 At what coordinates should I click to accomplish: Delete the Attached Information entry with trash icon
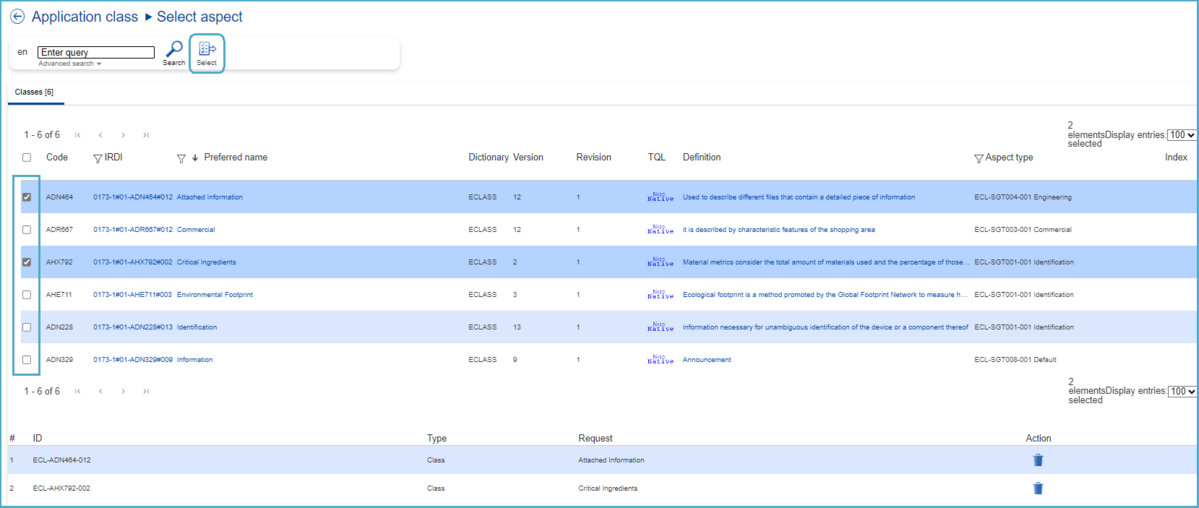tap(1037, 460)
